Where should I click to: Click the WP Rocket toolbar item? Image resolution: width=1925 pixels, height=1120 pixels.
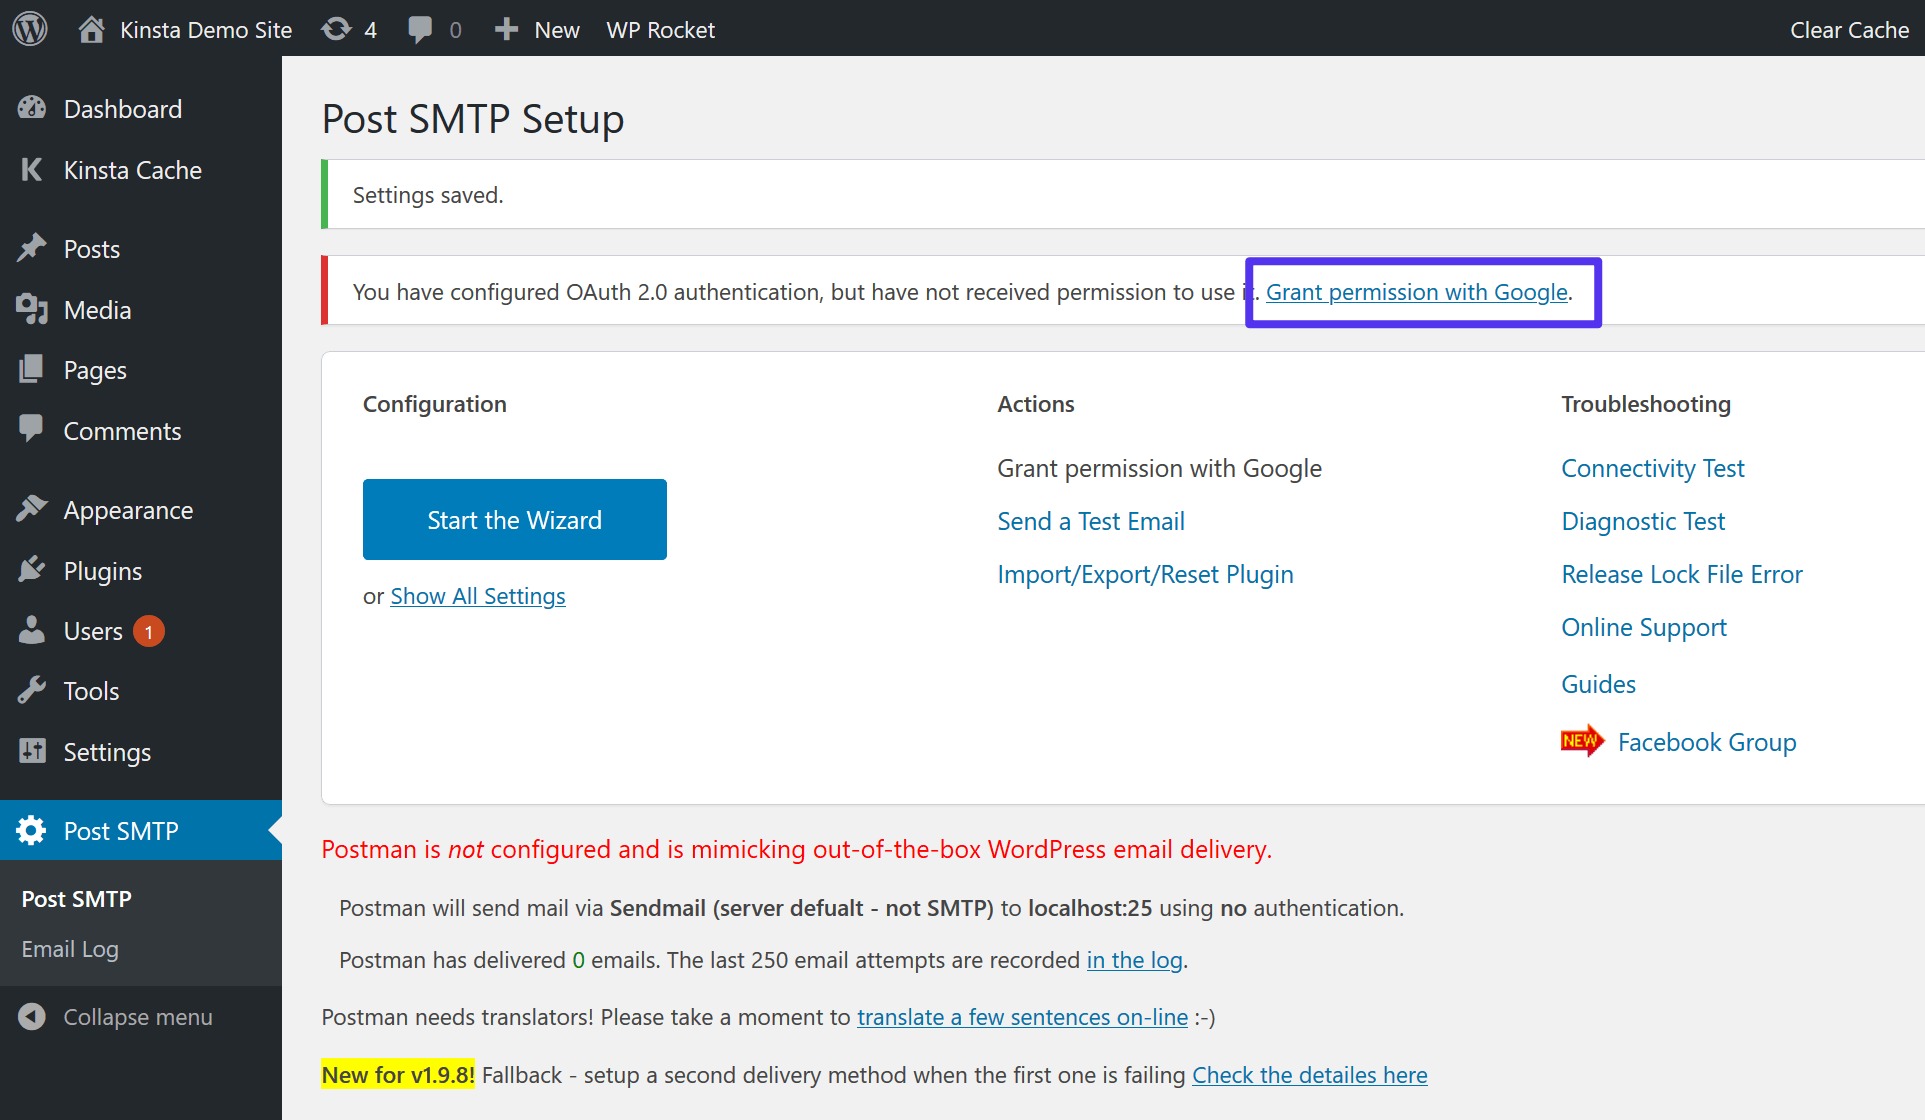(660, 29)
